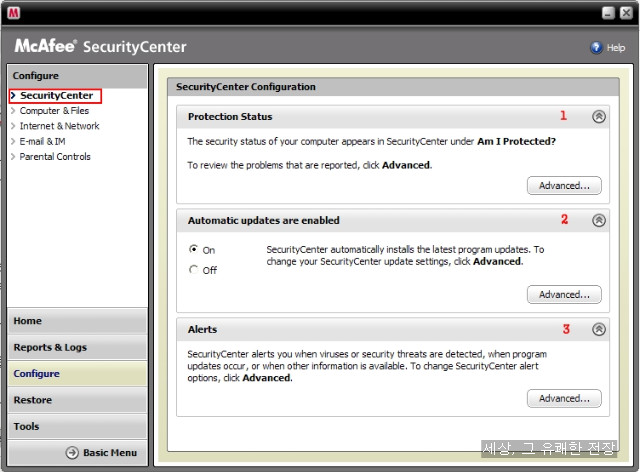Open the Tools menu
This screenshot has height=472, width=640.
pos(77,426)
